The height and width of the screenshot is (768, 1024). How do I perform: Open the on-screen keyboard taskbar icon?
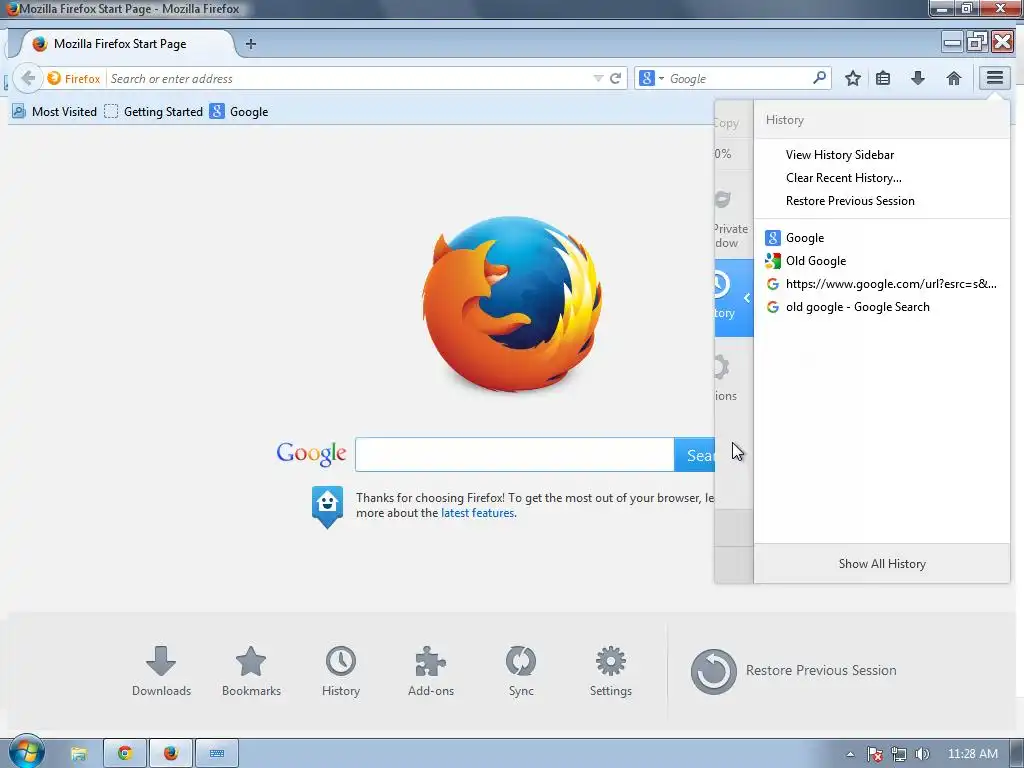point(217,754)
